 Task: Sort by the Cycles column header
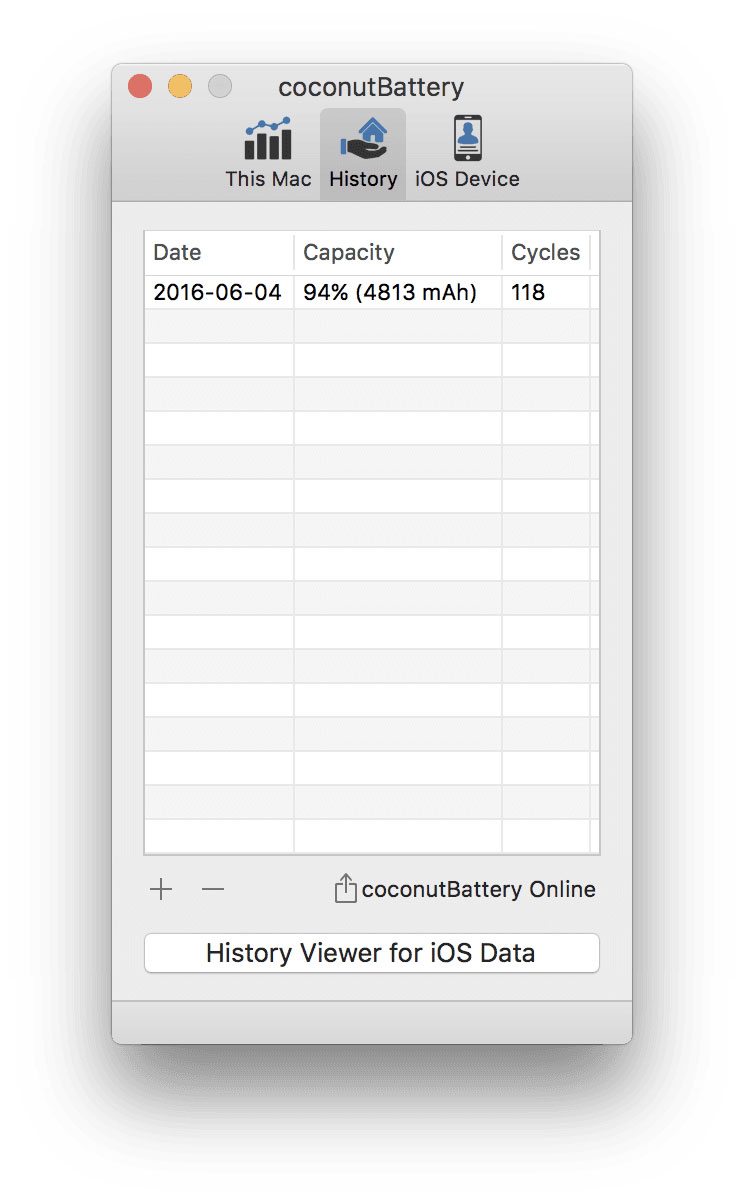click(545, 253)
